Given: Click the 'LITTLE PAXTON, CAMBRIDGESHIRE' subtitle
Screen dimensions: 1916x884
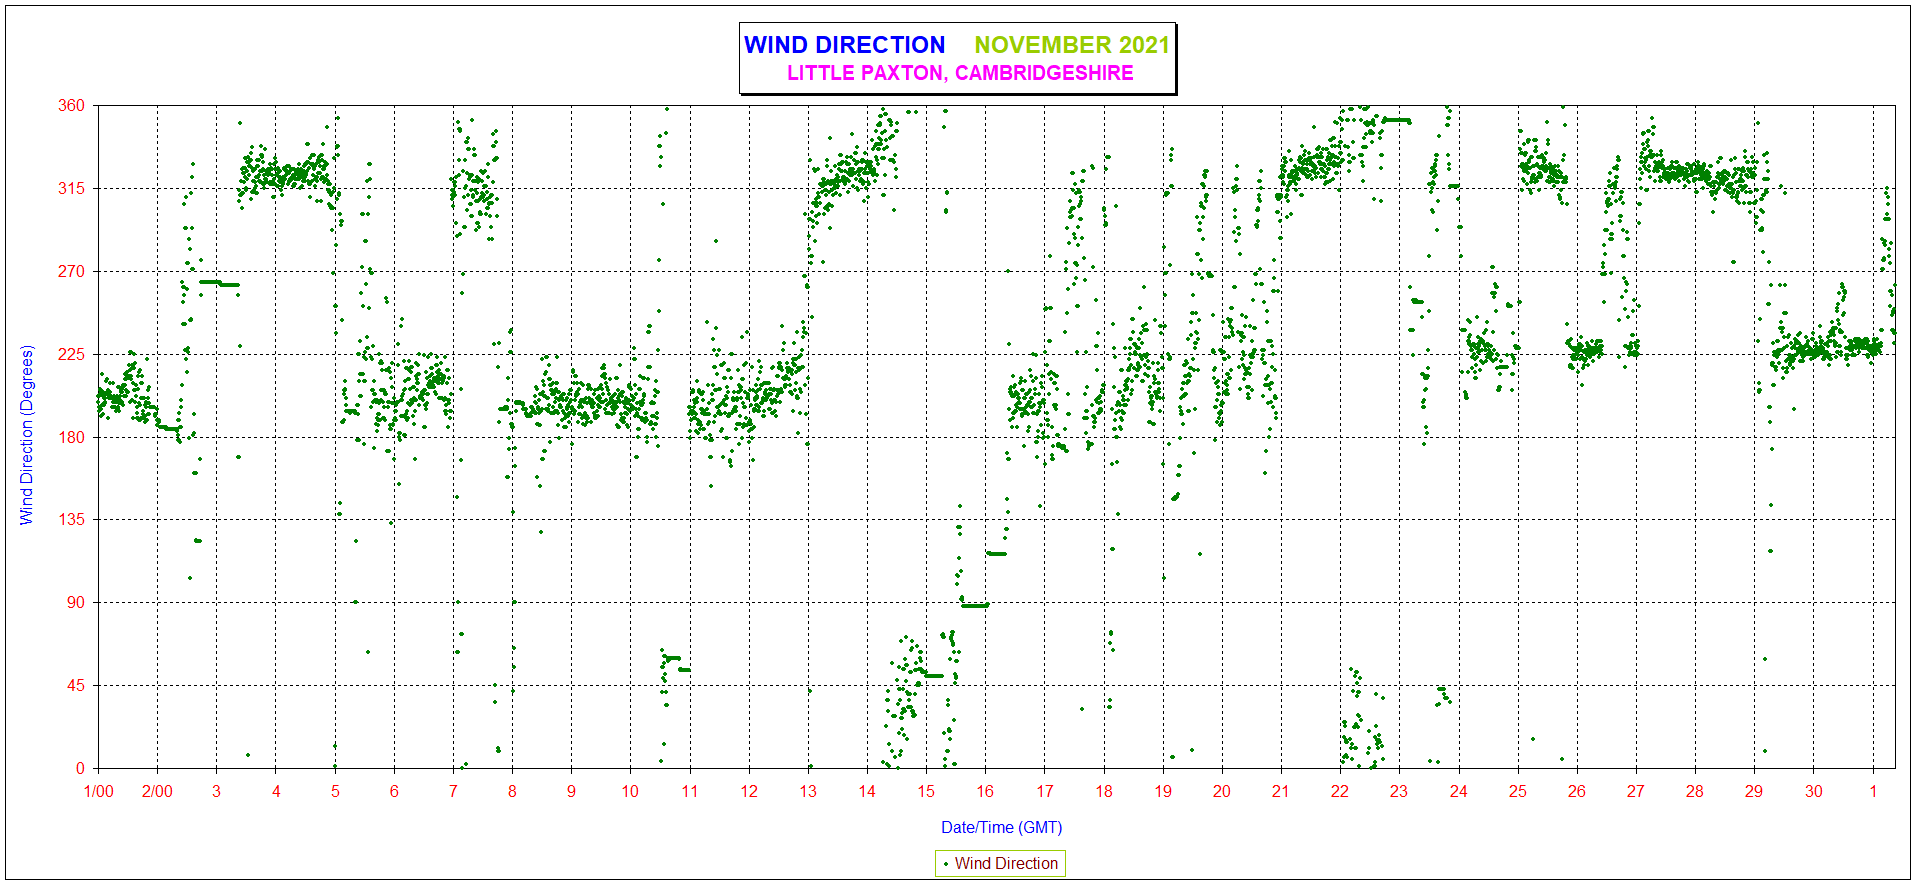Looking at the screenshot, I should (x=960, y=73).
